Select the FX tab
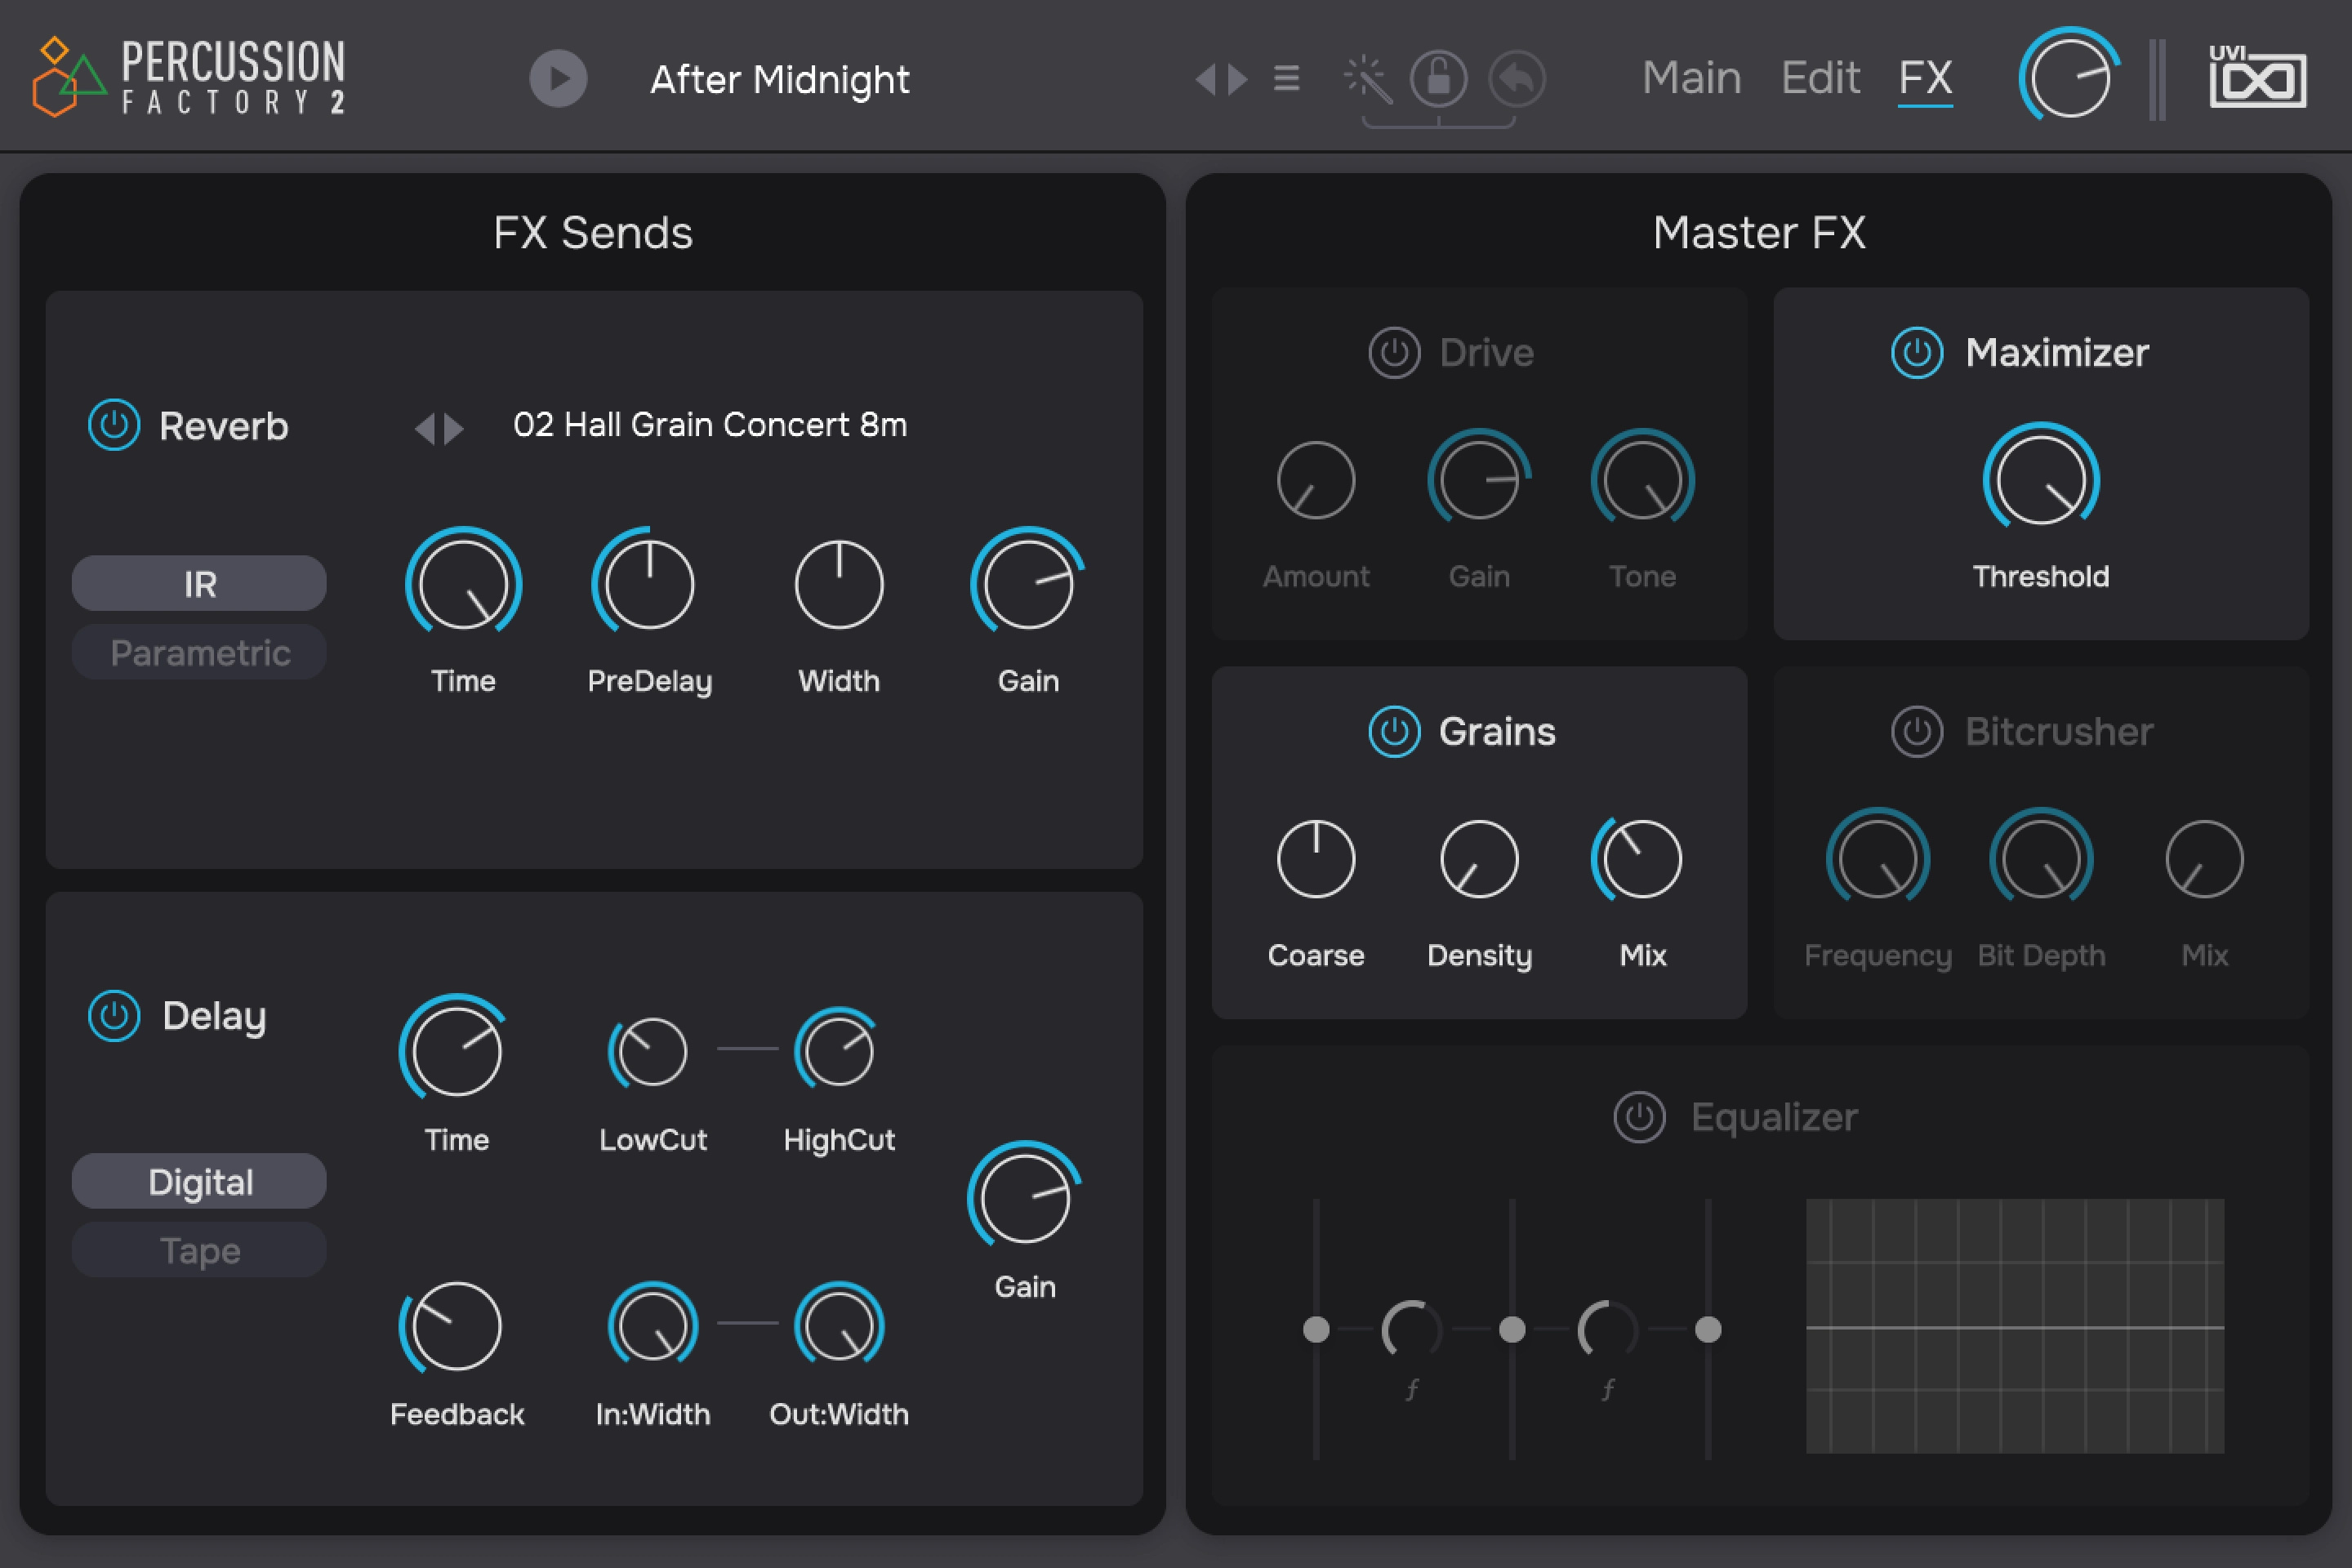This screenshot has height=1568, width=2352. coord(1925,78)
